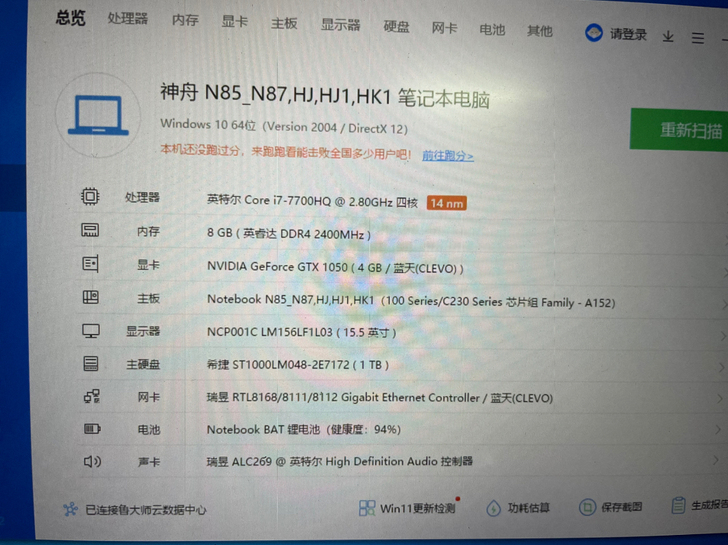
Task: Open the 处理器 tab
Action: (x=128, y=19)
